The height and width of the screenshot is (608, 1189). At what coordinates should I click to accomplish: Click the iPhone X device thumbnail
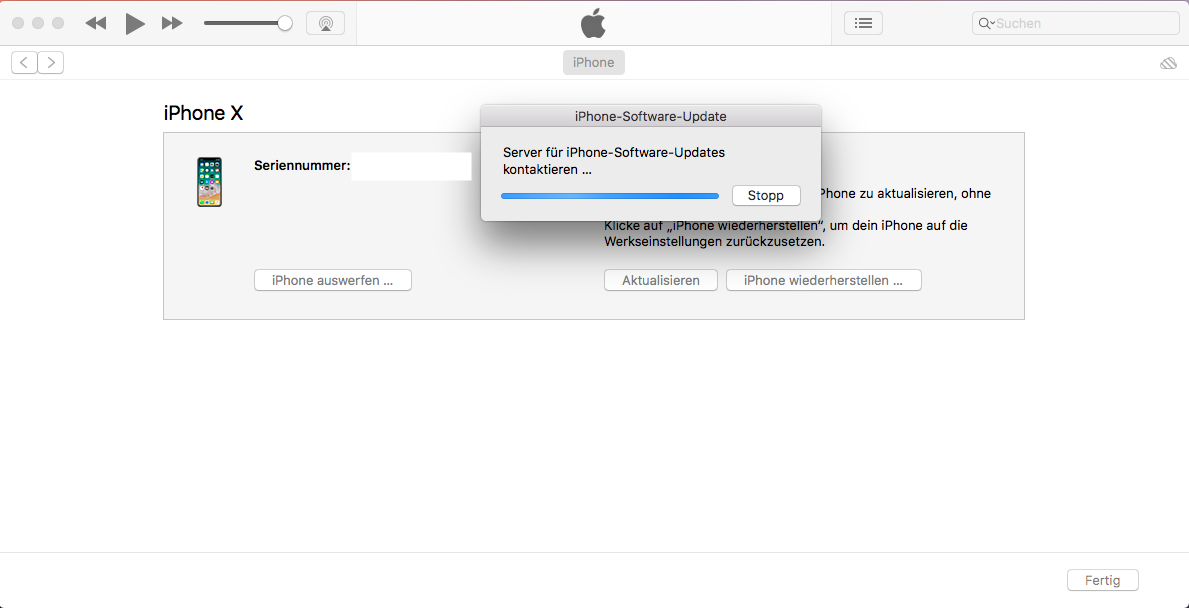click(209, 182)
